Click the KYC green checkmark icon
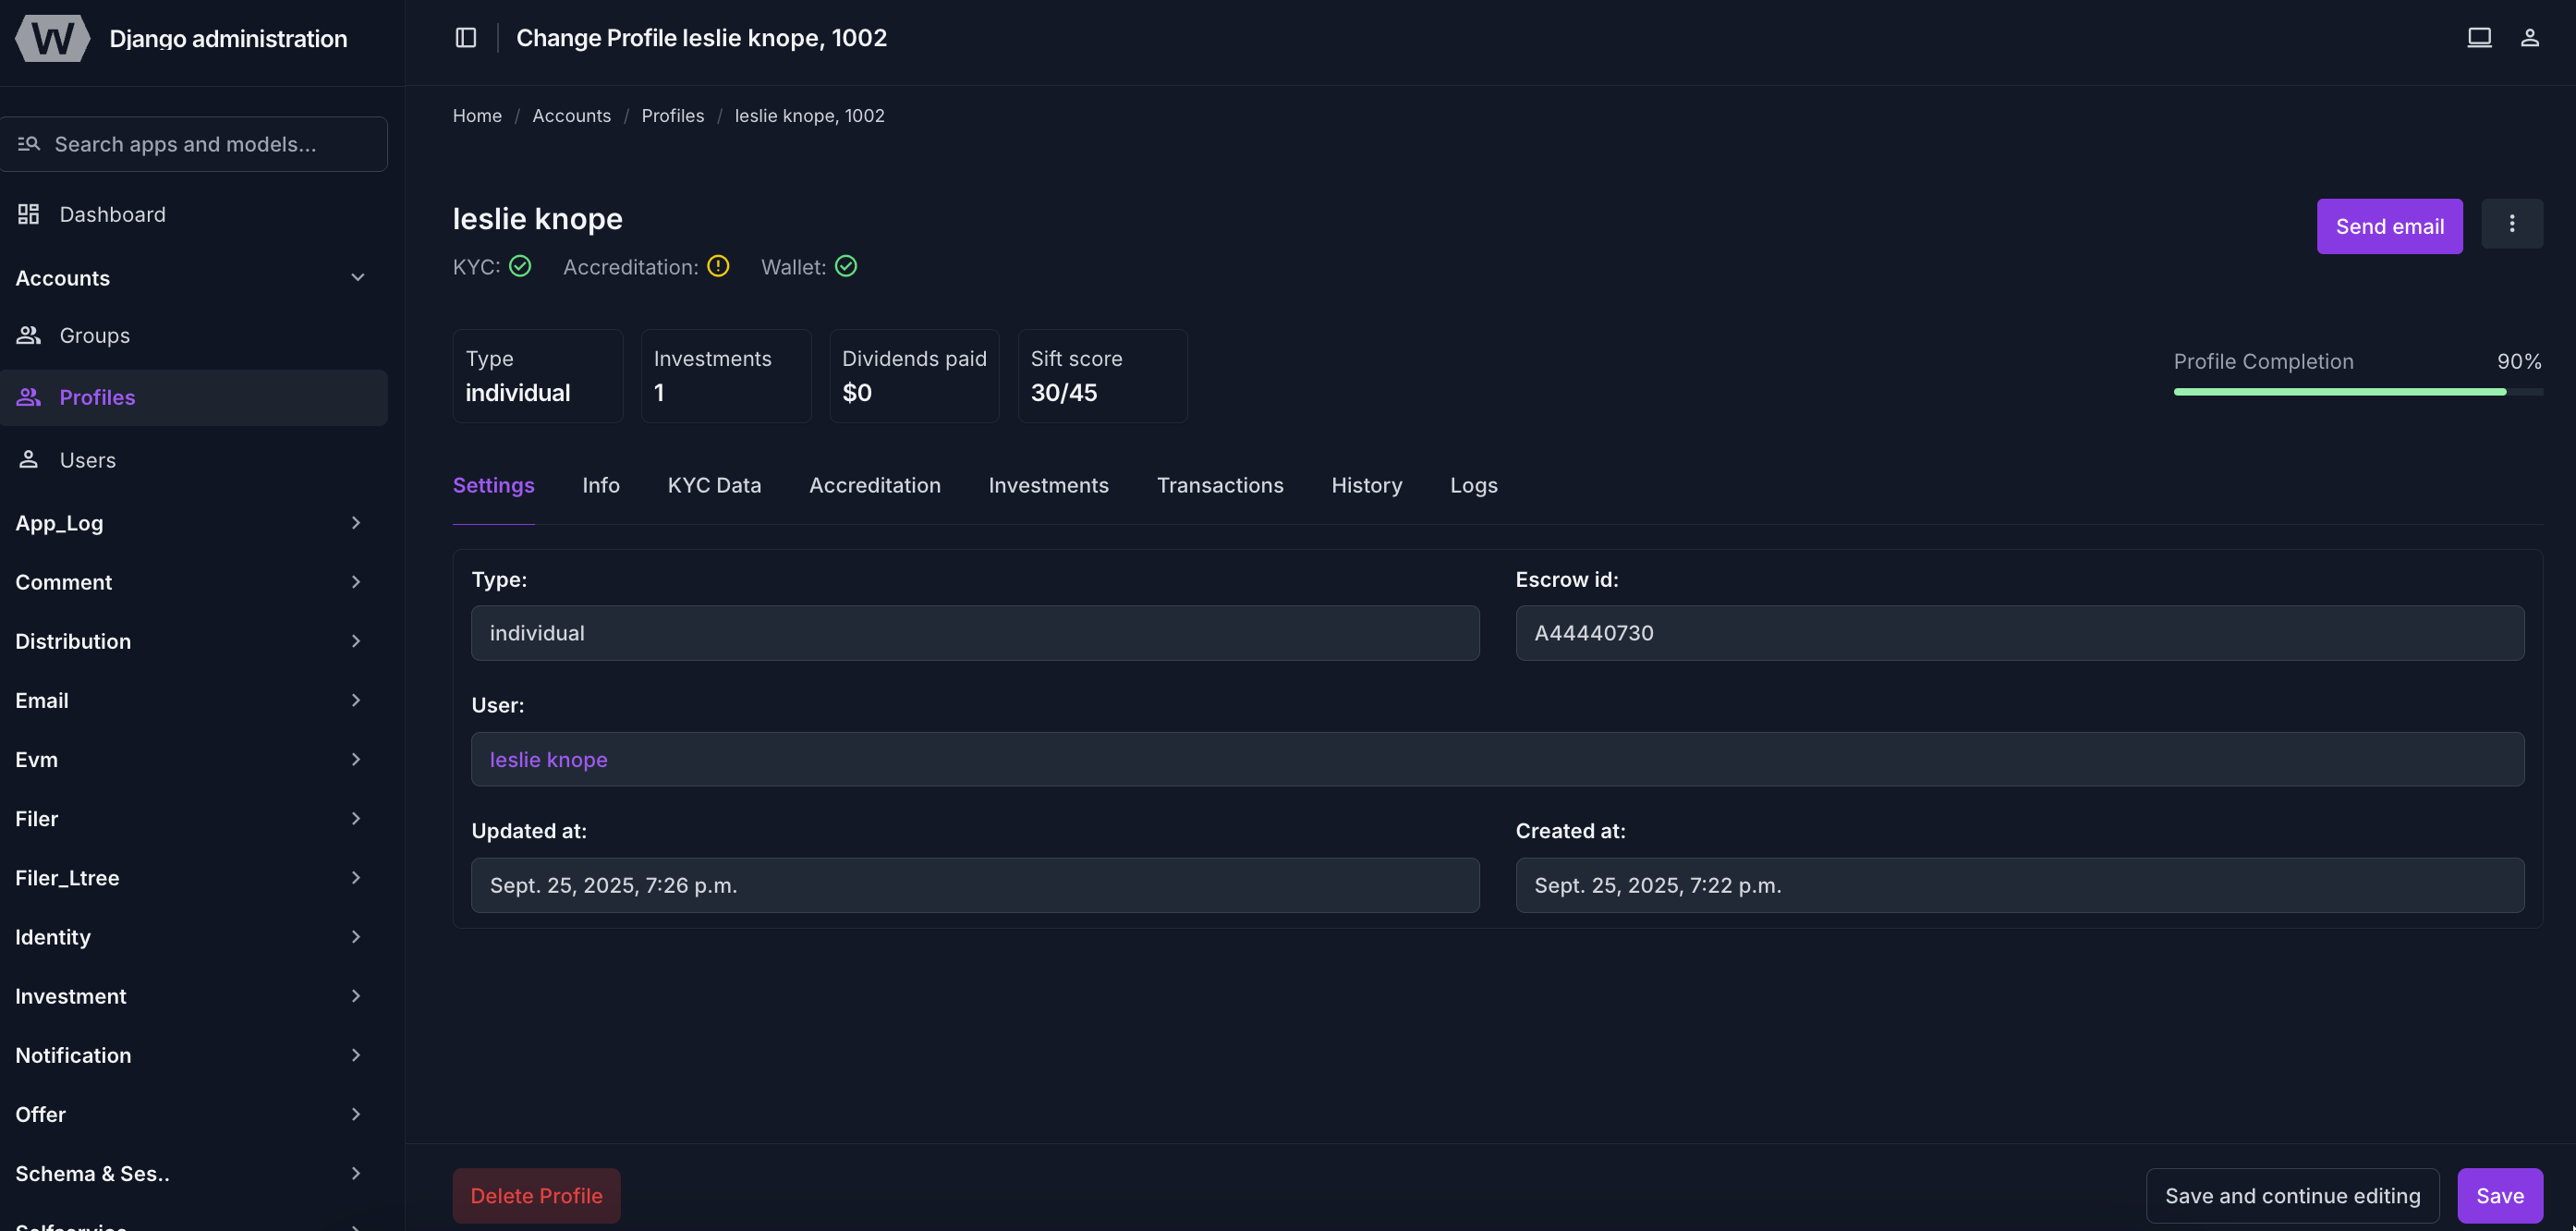2576x1231 pixels. click(x=520, y=266)
